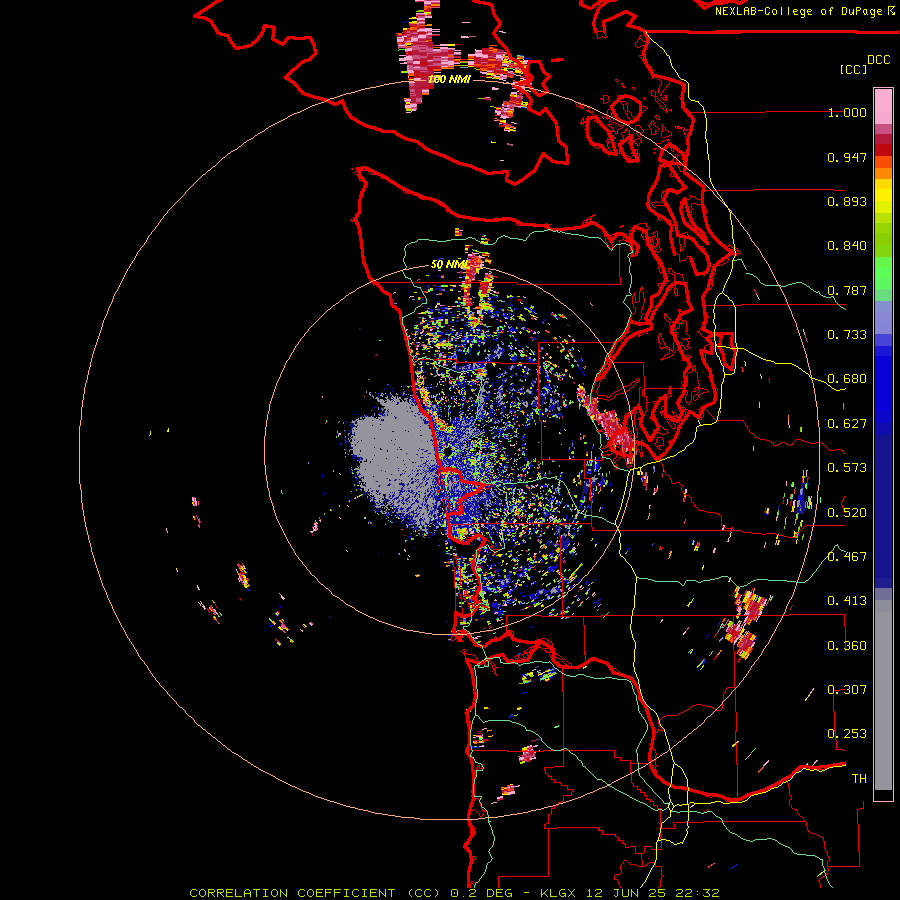Click the 50 NMI range ring label
Image resolution: width=900 pixels, height=900 pixels.
pyautogui.click(x=448, y=265)
